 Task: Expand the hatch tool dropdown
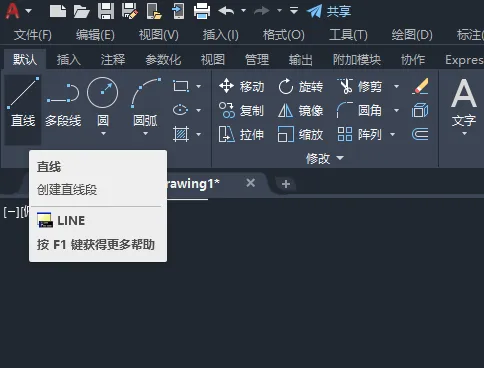198,134
